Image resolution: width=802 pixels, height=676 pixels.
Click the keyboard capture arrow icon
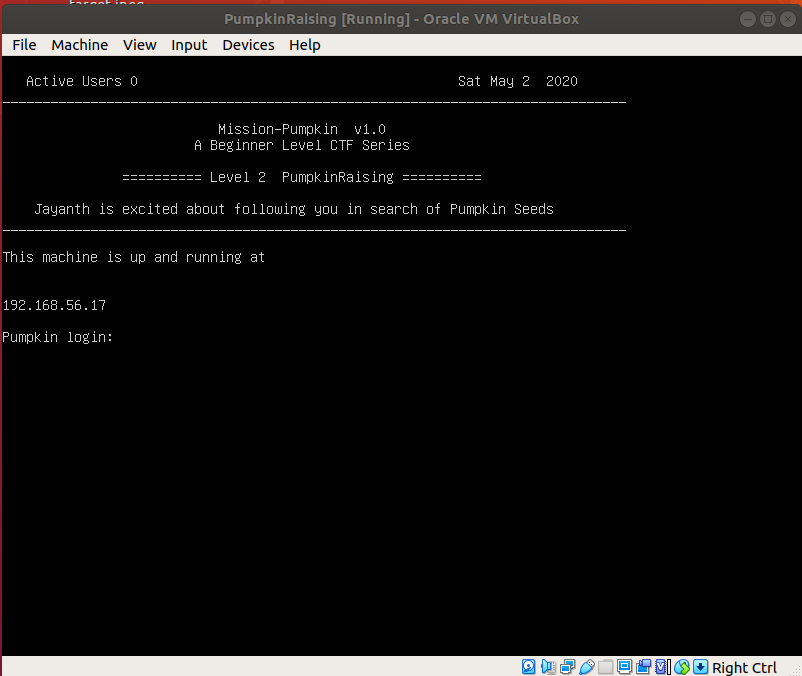(x=701, y=667)
